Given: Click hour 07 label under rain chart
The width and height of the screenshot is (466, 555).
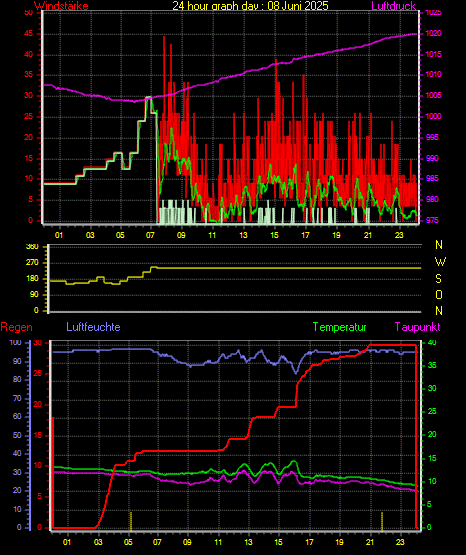Looking at the screenshot, I should (157, 542).
